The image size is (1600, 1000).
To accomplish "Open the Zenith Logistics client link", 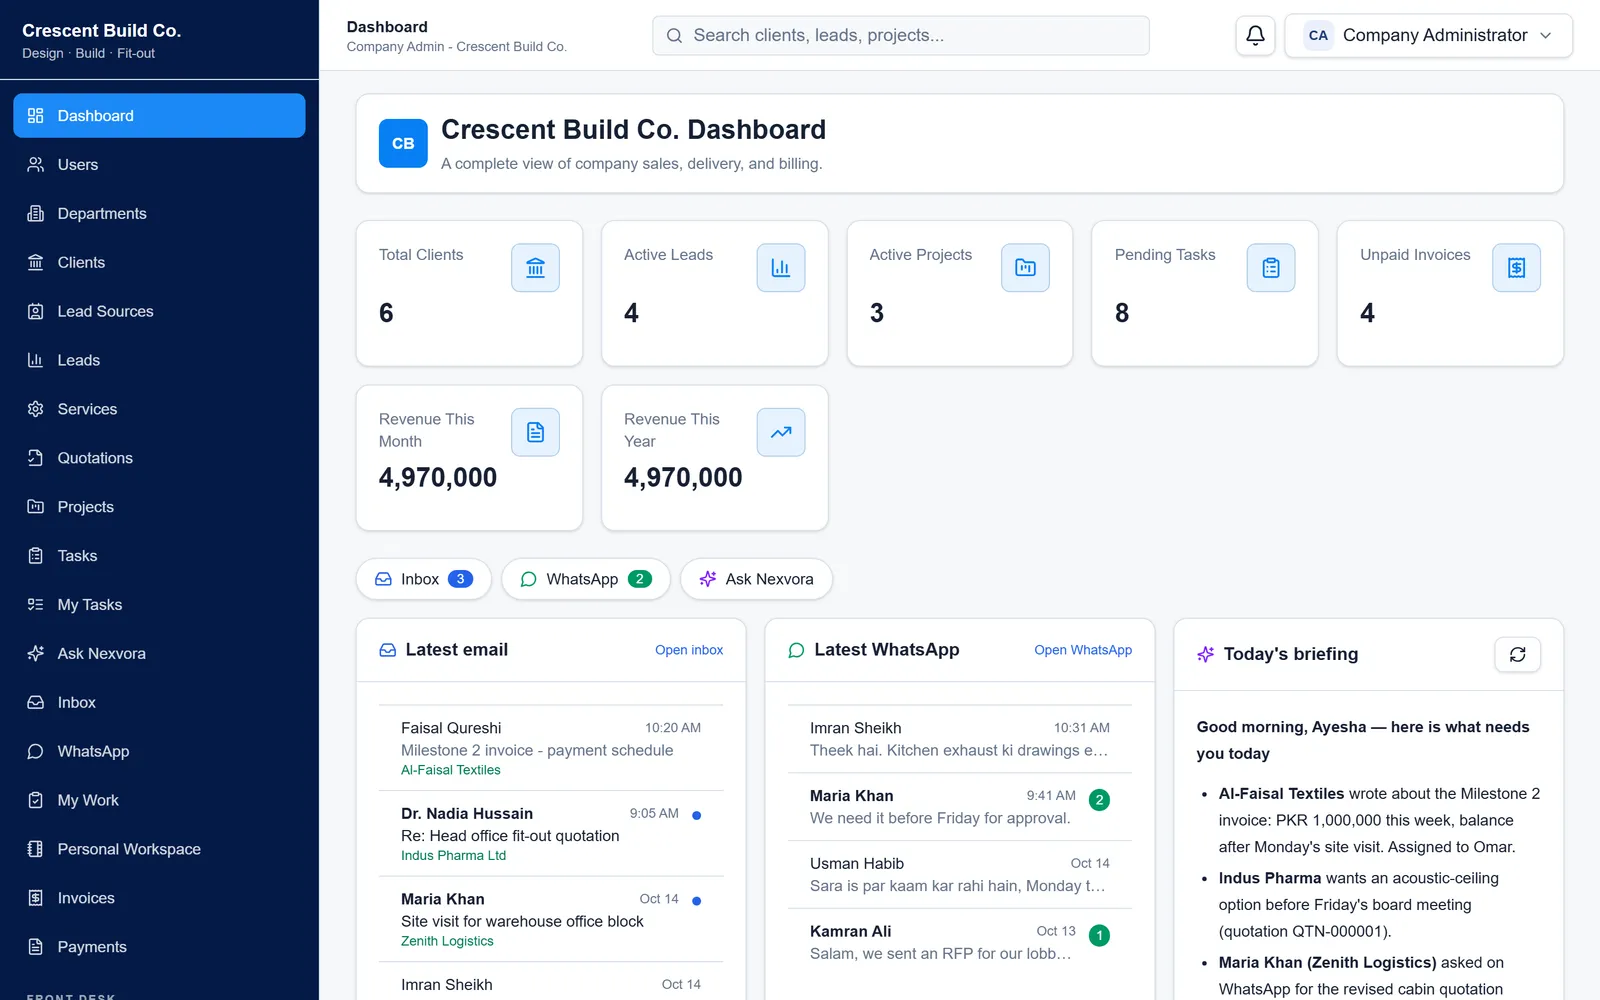I will click(x=447, y=941).
